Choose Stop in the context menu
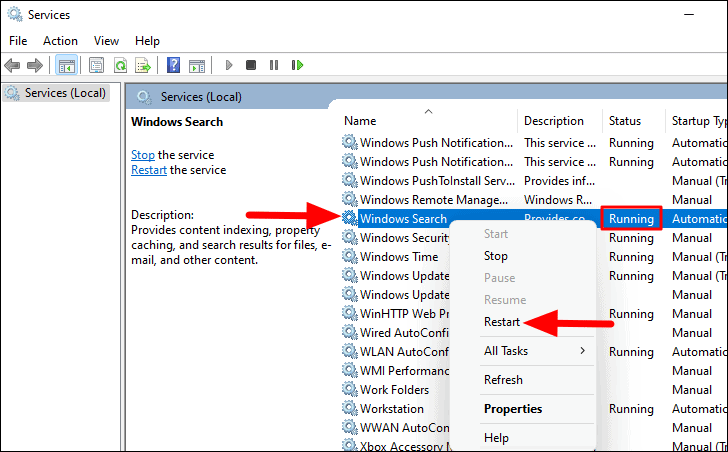Screen dimensions: 728x452 click(x=496, y=256)
